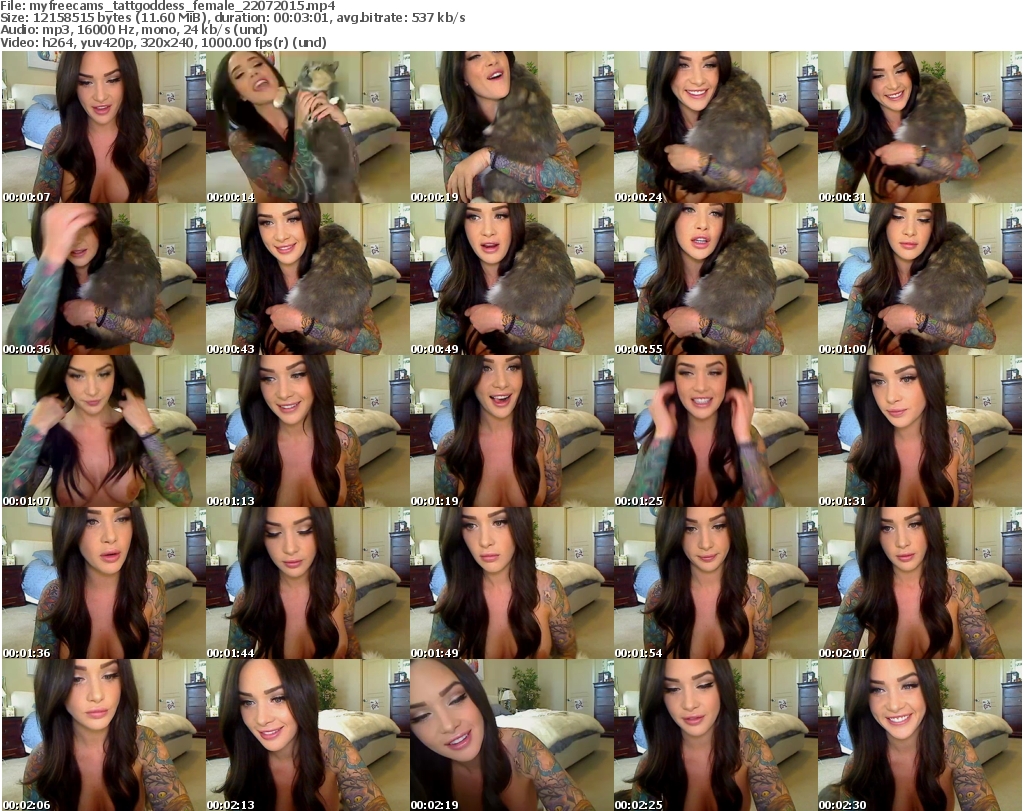Choose the 00:01:00 thumbnail
This screenshot has width=1024, height=811.
pos(920,279)
